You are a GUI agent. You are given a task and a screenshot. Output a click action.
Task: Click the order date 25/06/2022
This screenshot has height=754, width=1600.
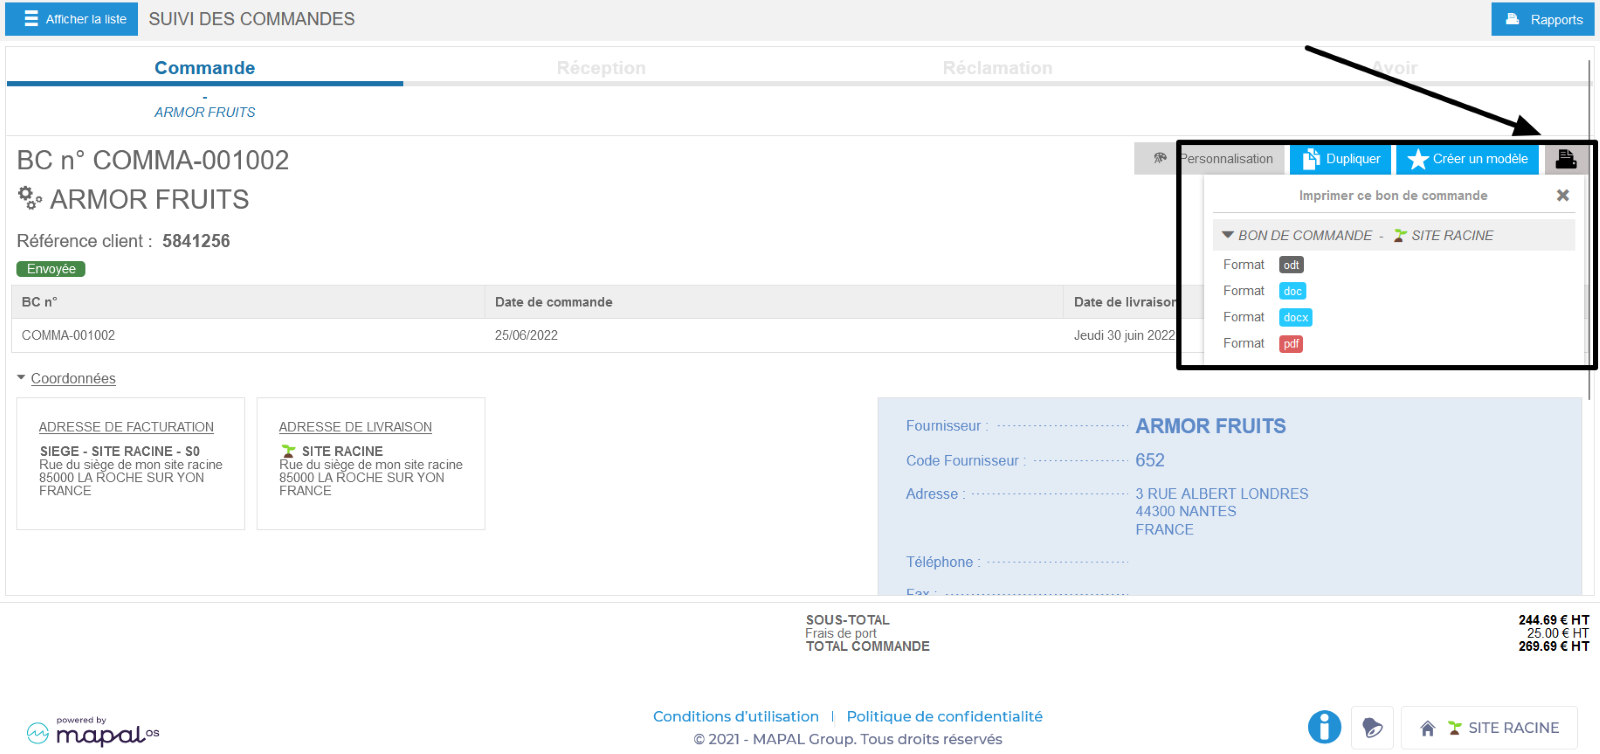[526, 335]
